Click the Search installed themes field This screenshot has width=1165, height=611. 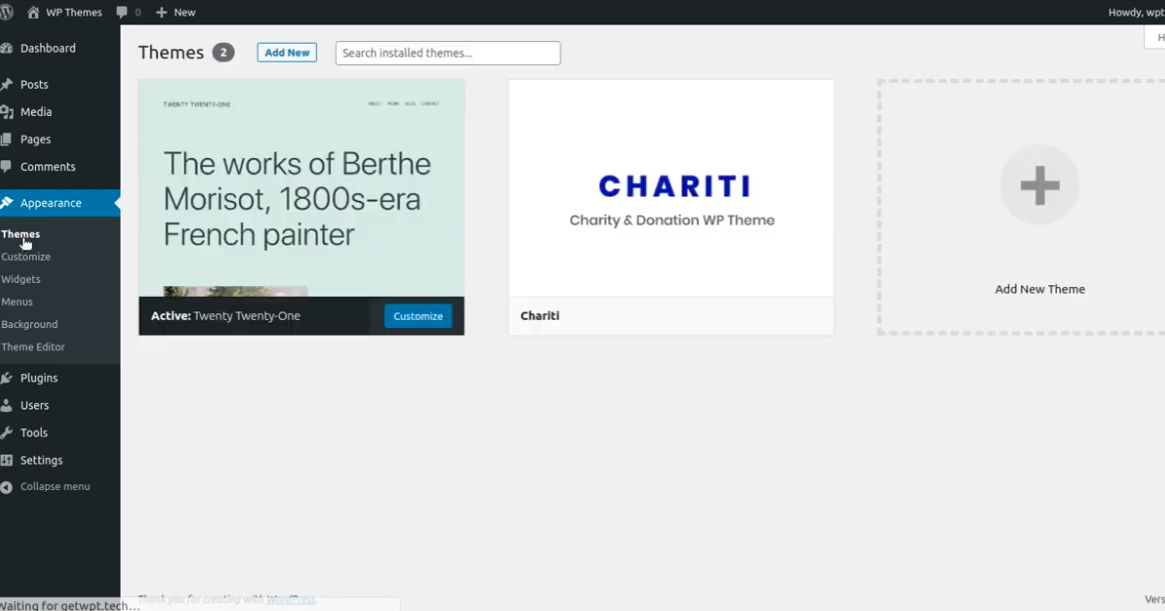click(447, 53)
